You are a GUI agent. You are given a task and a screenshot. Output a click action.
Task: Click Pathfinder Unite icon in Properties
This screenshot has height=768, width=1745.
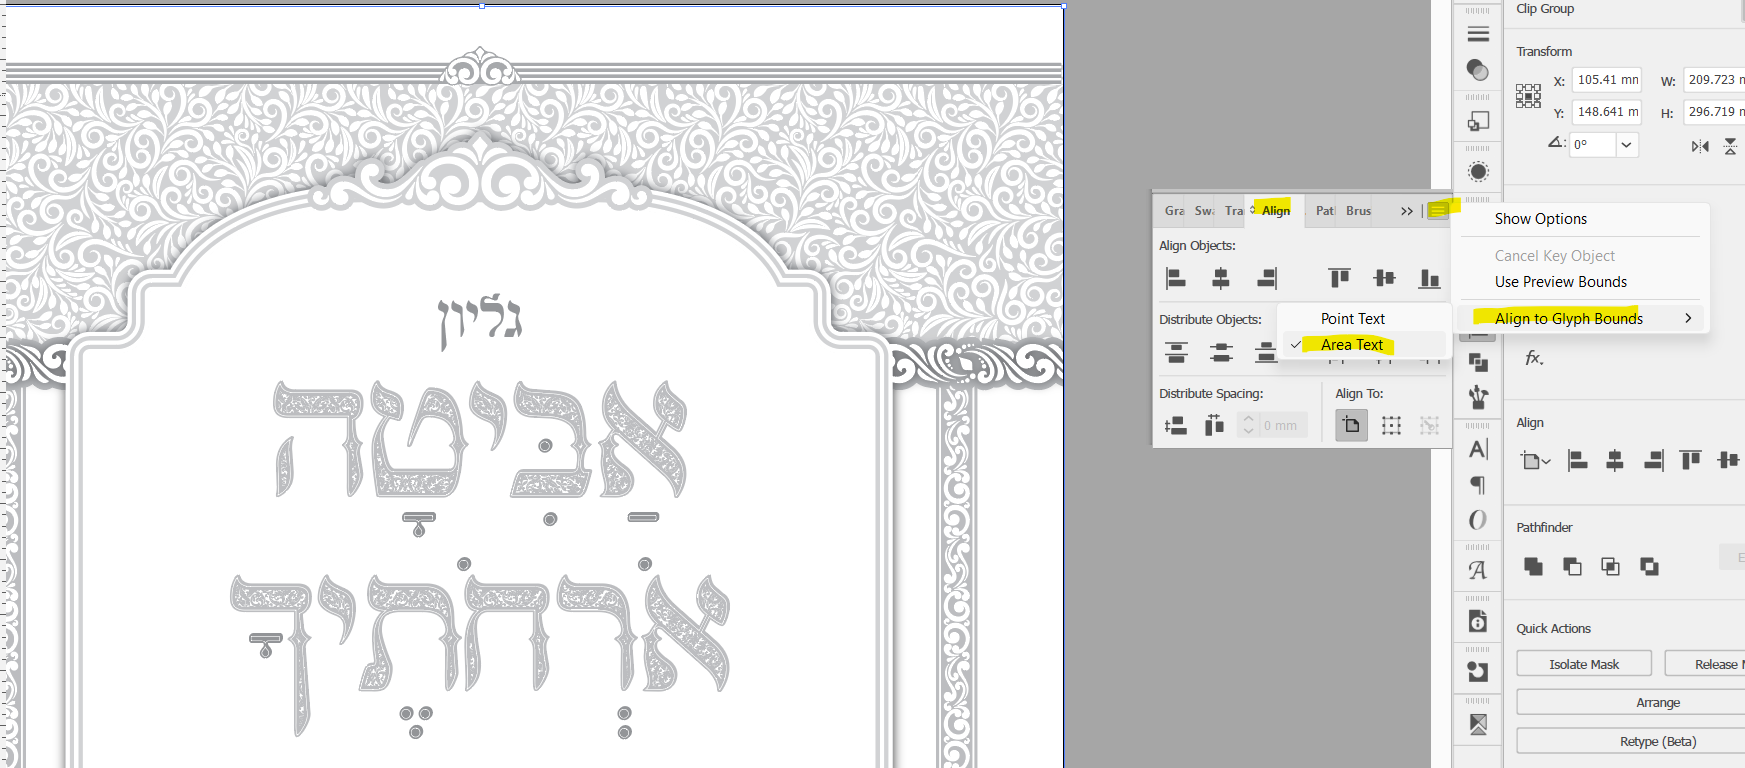click(x=1533, y=567)
